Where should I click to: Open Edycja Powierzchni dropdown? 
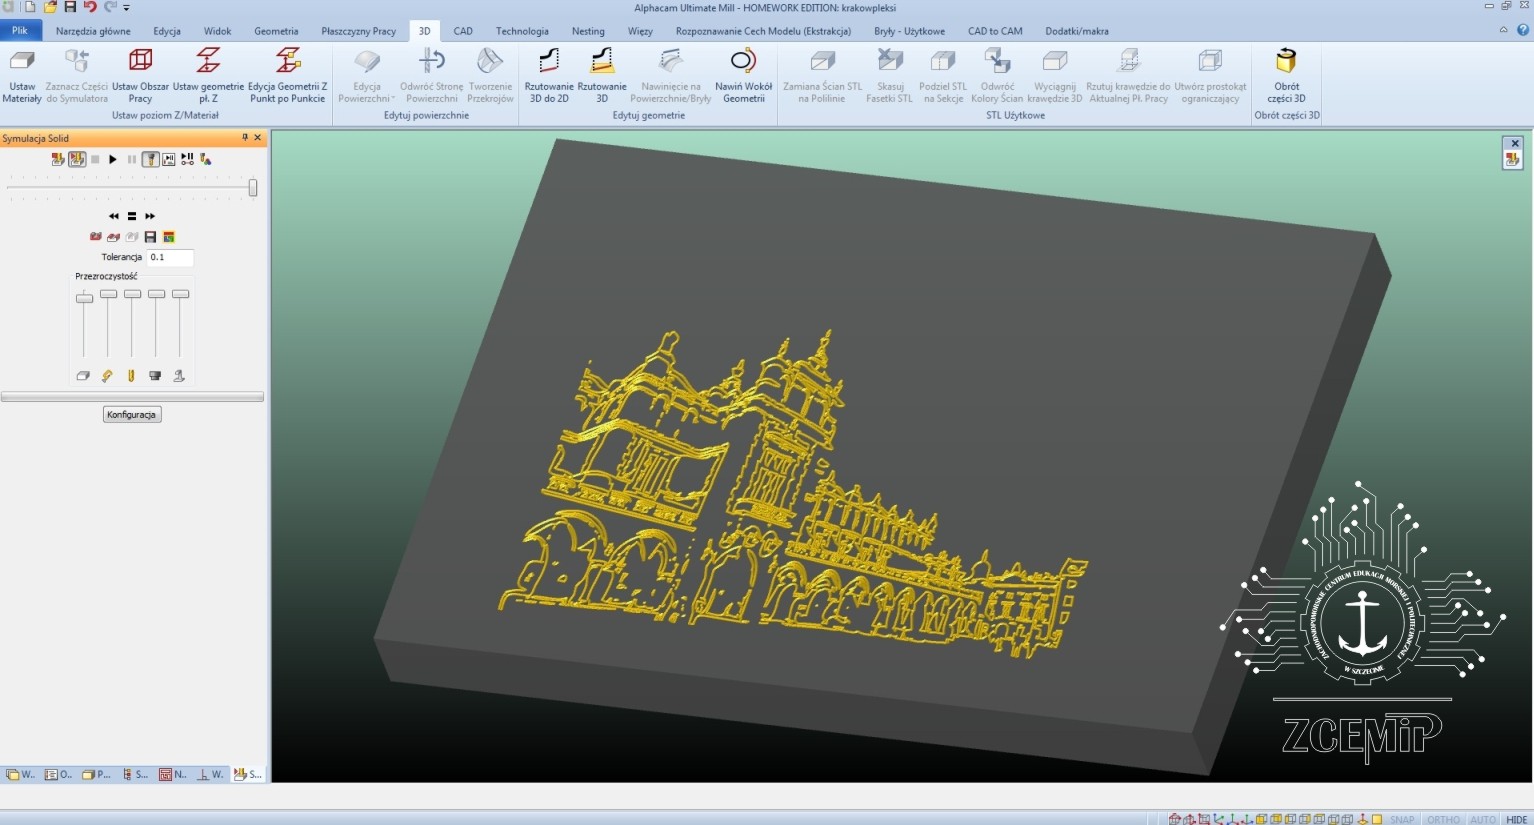[367, 76]
